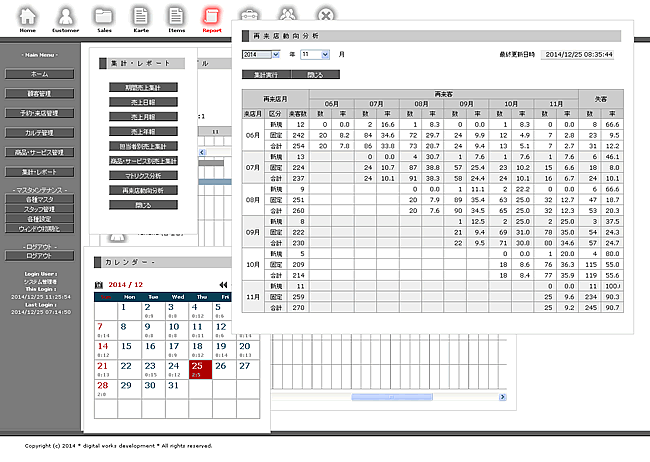Click the last update field 2014/12/25 08:35:44
Viewport: 650px width, 462px height.
(x=578, y=54)
